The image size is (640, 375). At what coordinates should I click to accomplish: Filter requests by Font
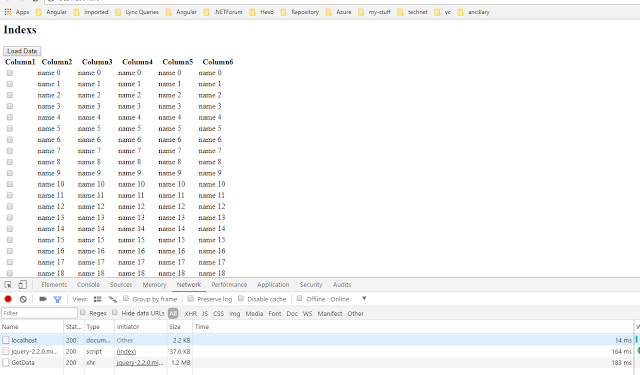click(x=275, y=314)
